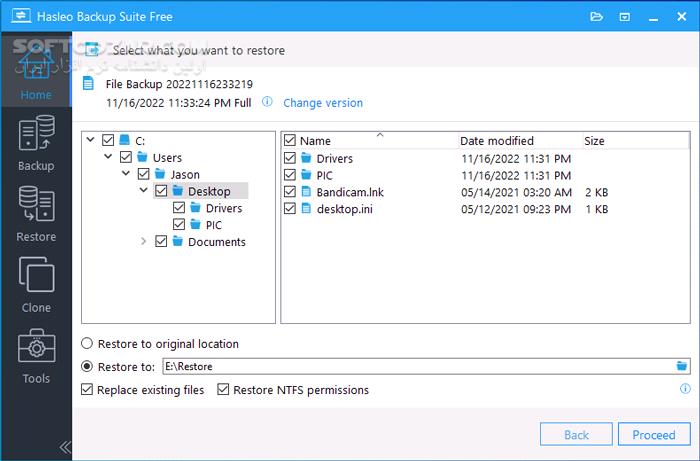
Task: Click the desktop.ini file icon
Action: (306, 208)
